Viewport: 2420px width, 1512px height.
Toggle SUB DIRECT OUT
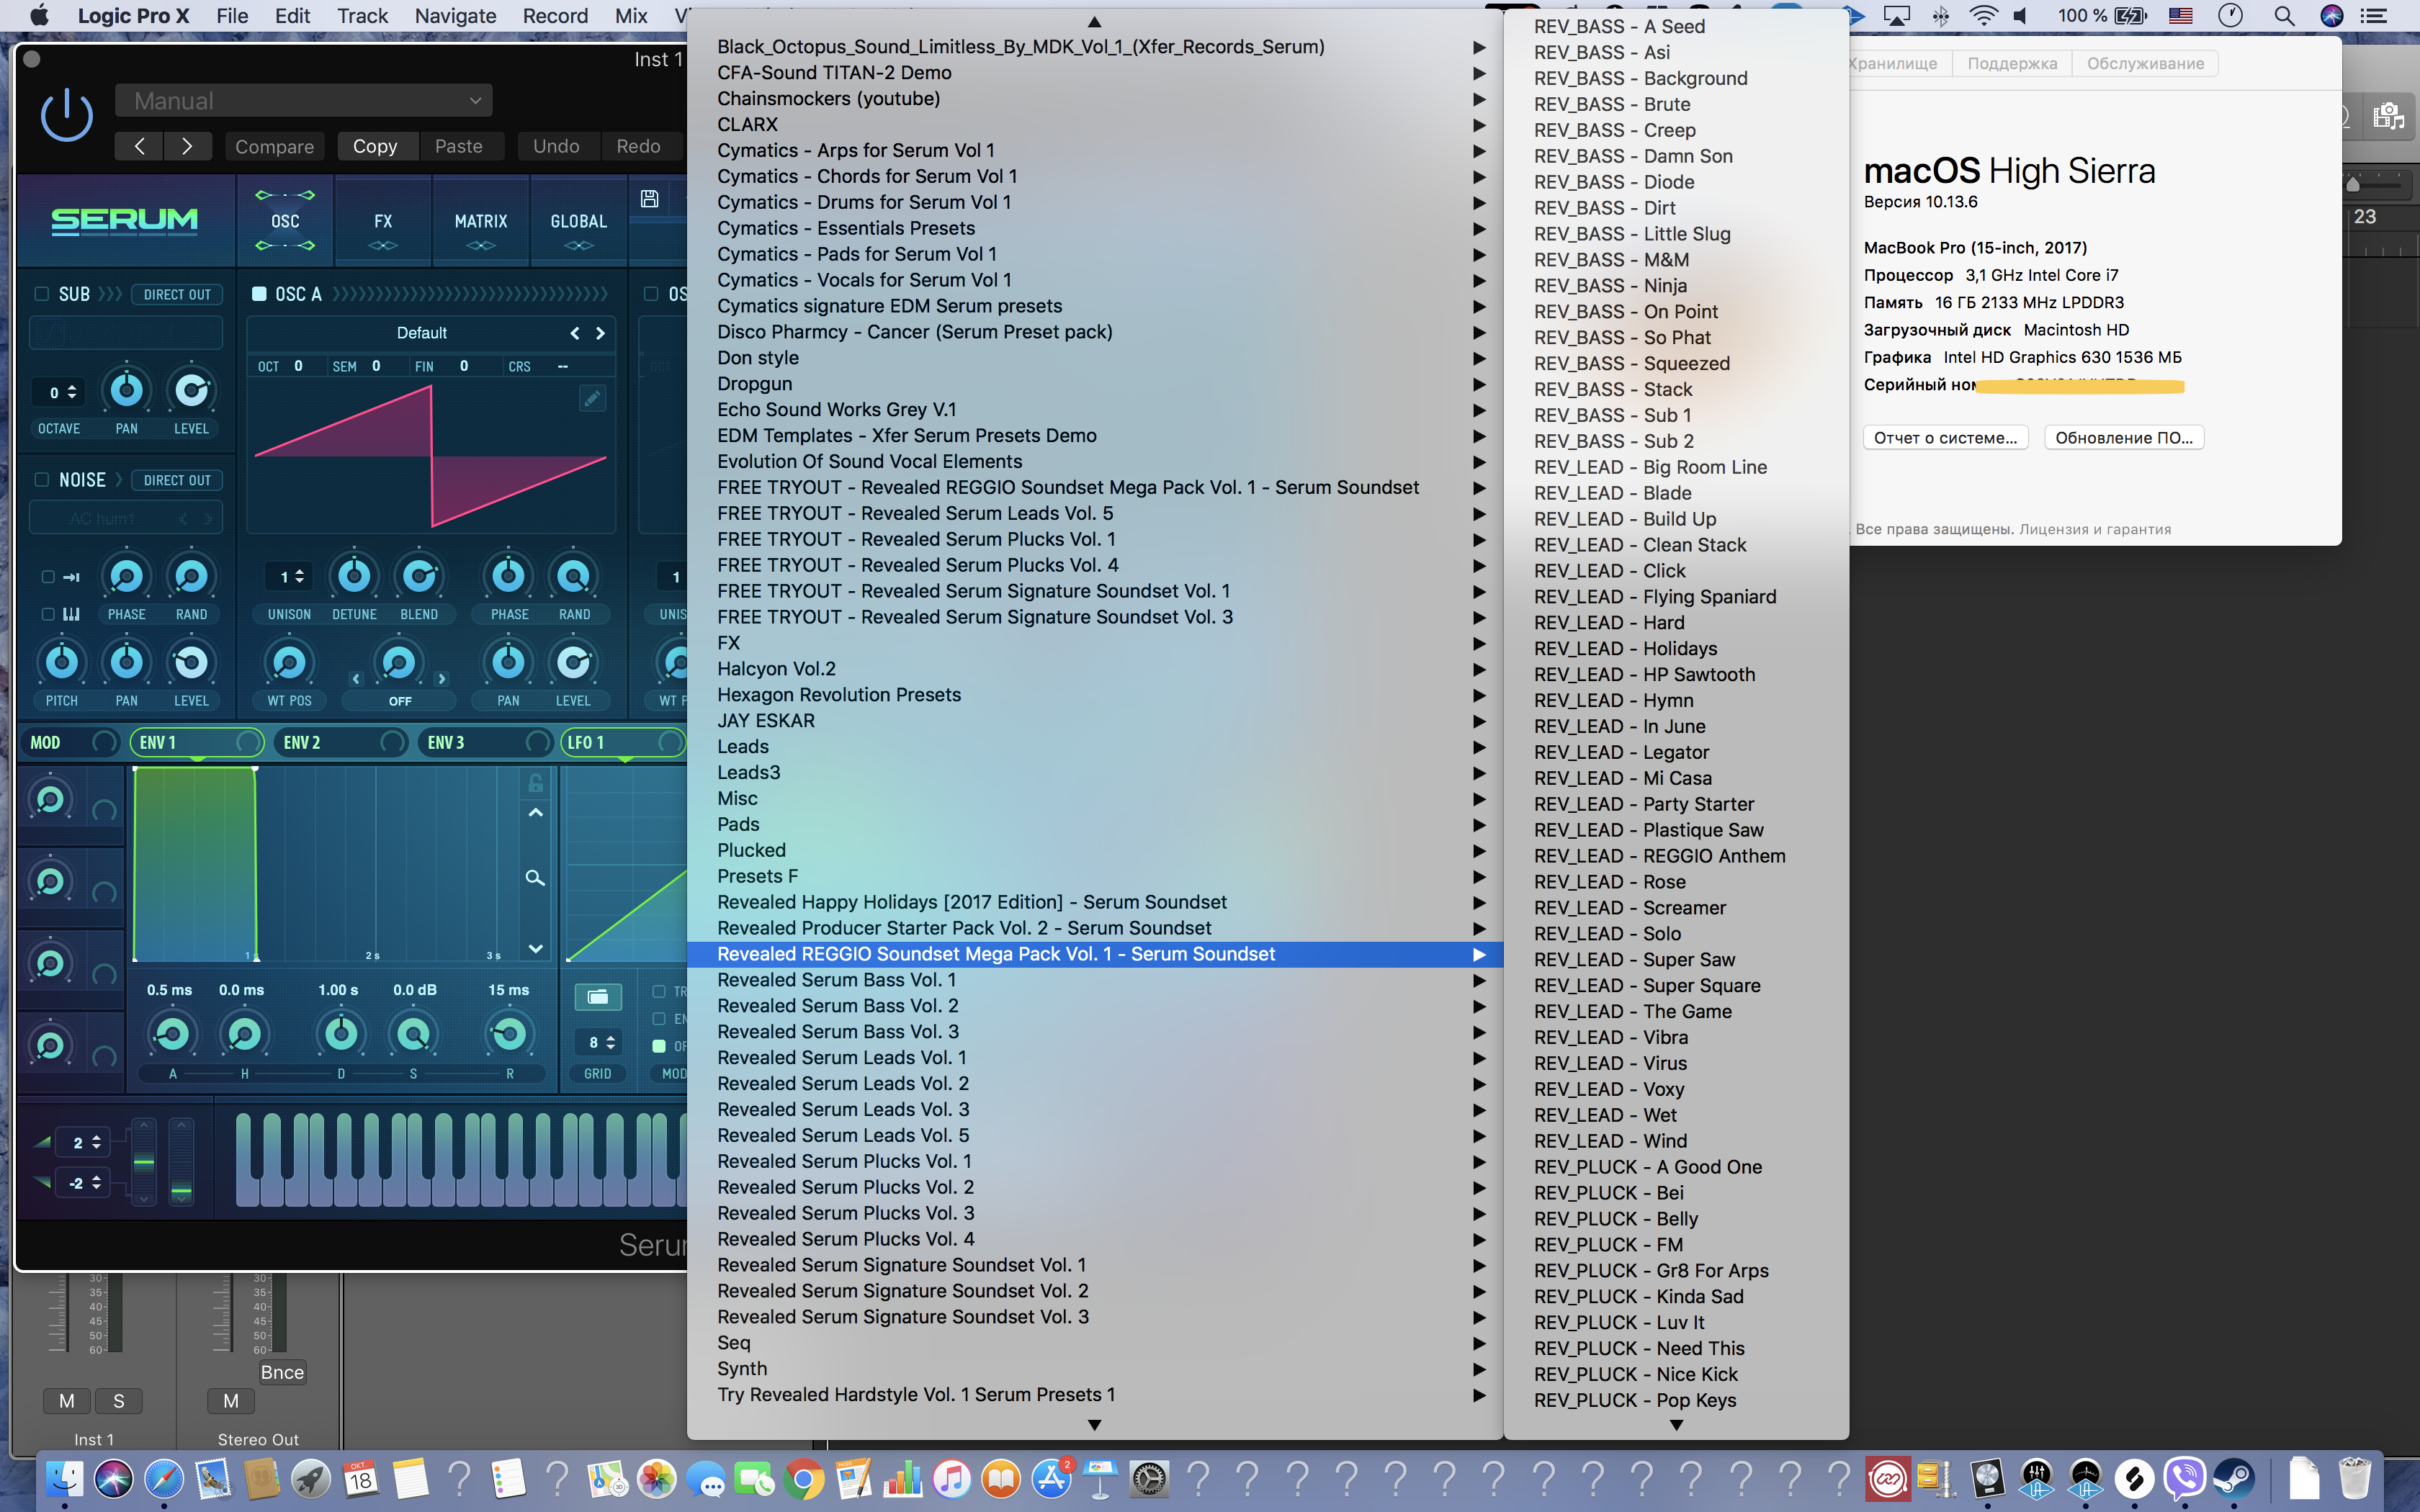pyautogui.click(x=177, y=295)
